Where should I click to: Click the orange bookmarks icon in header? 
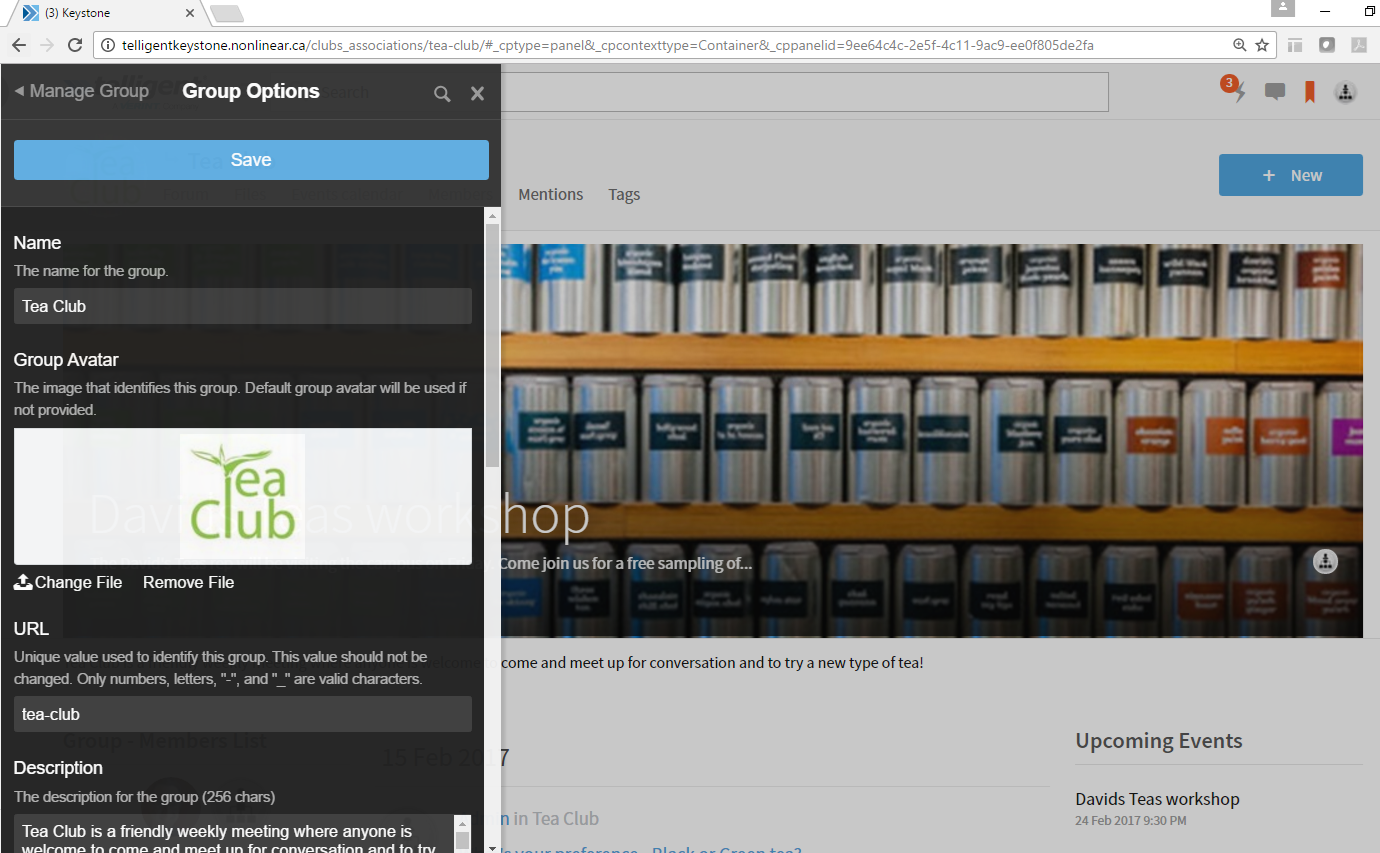point(1309,92)
